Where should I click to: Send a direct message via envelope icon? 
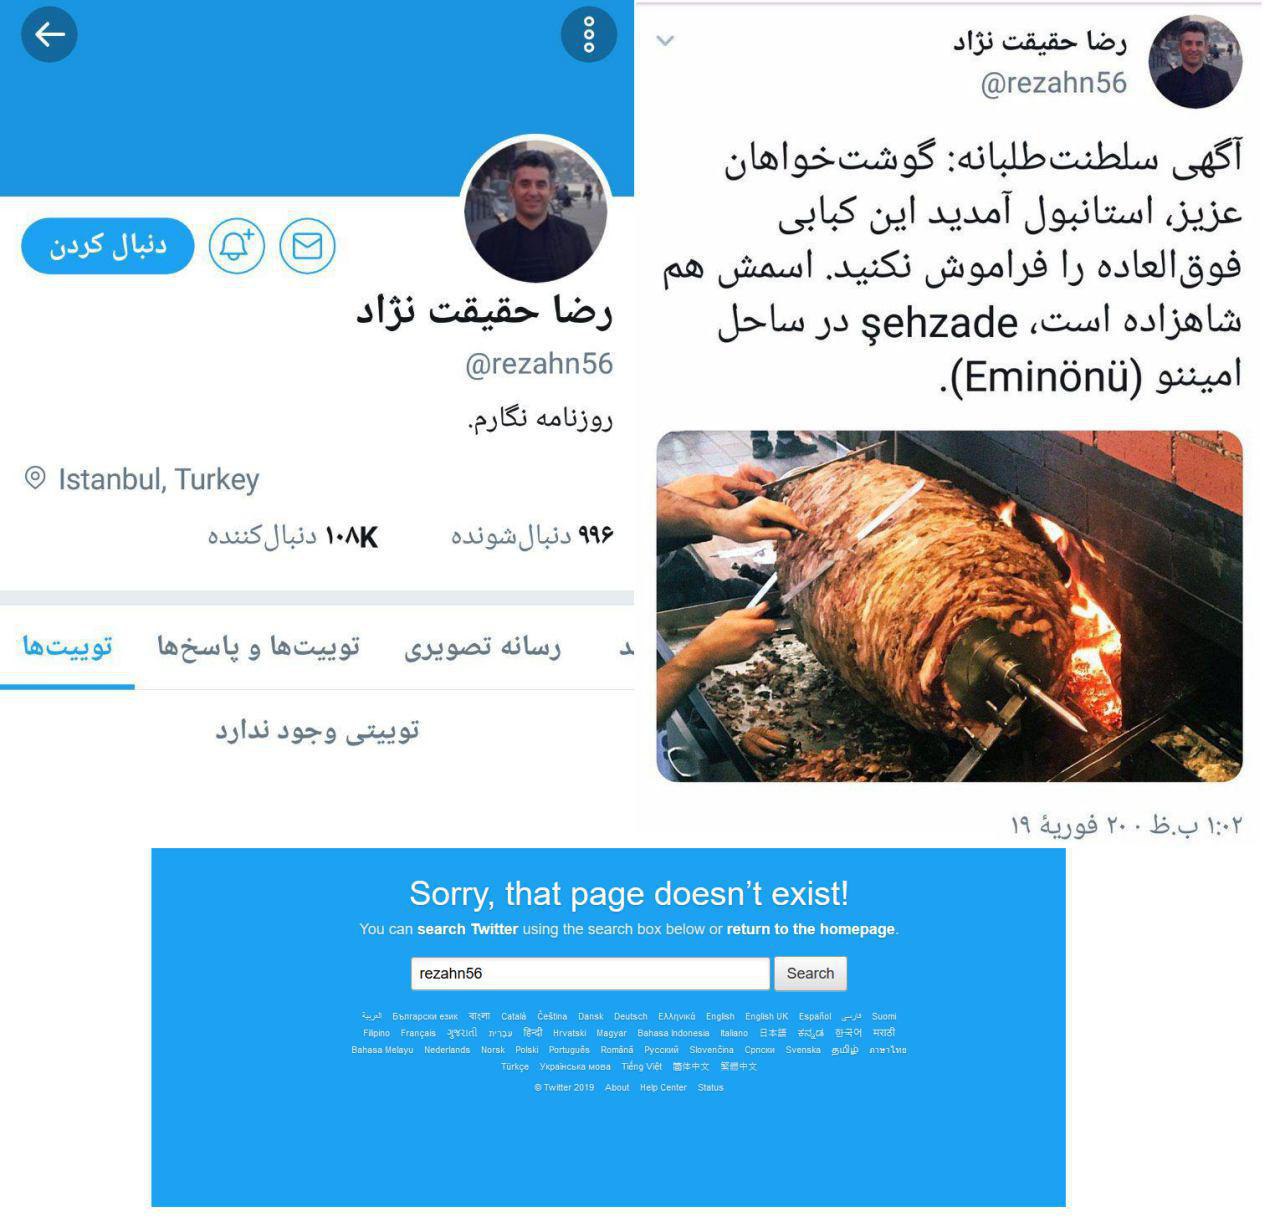[x=307, y=246]
